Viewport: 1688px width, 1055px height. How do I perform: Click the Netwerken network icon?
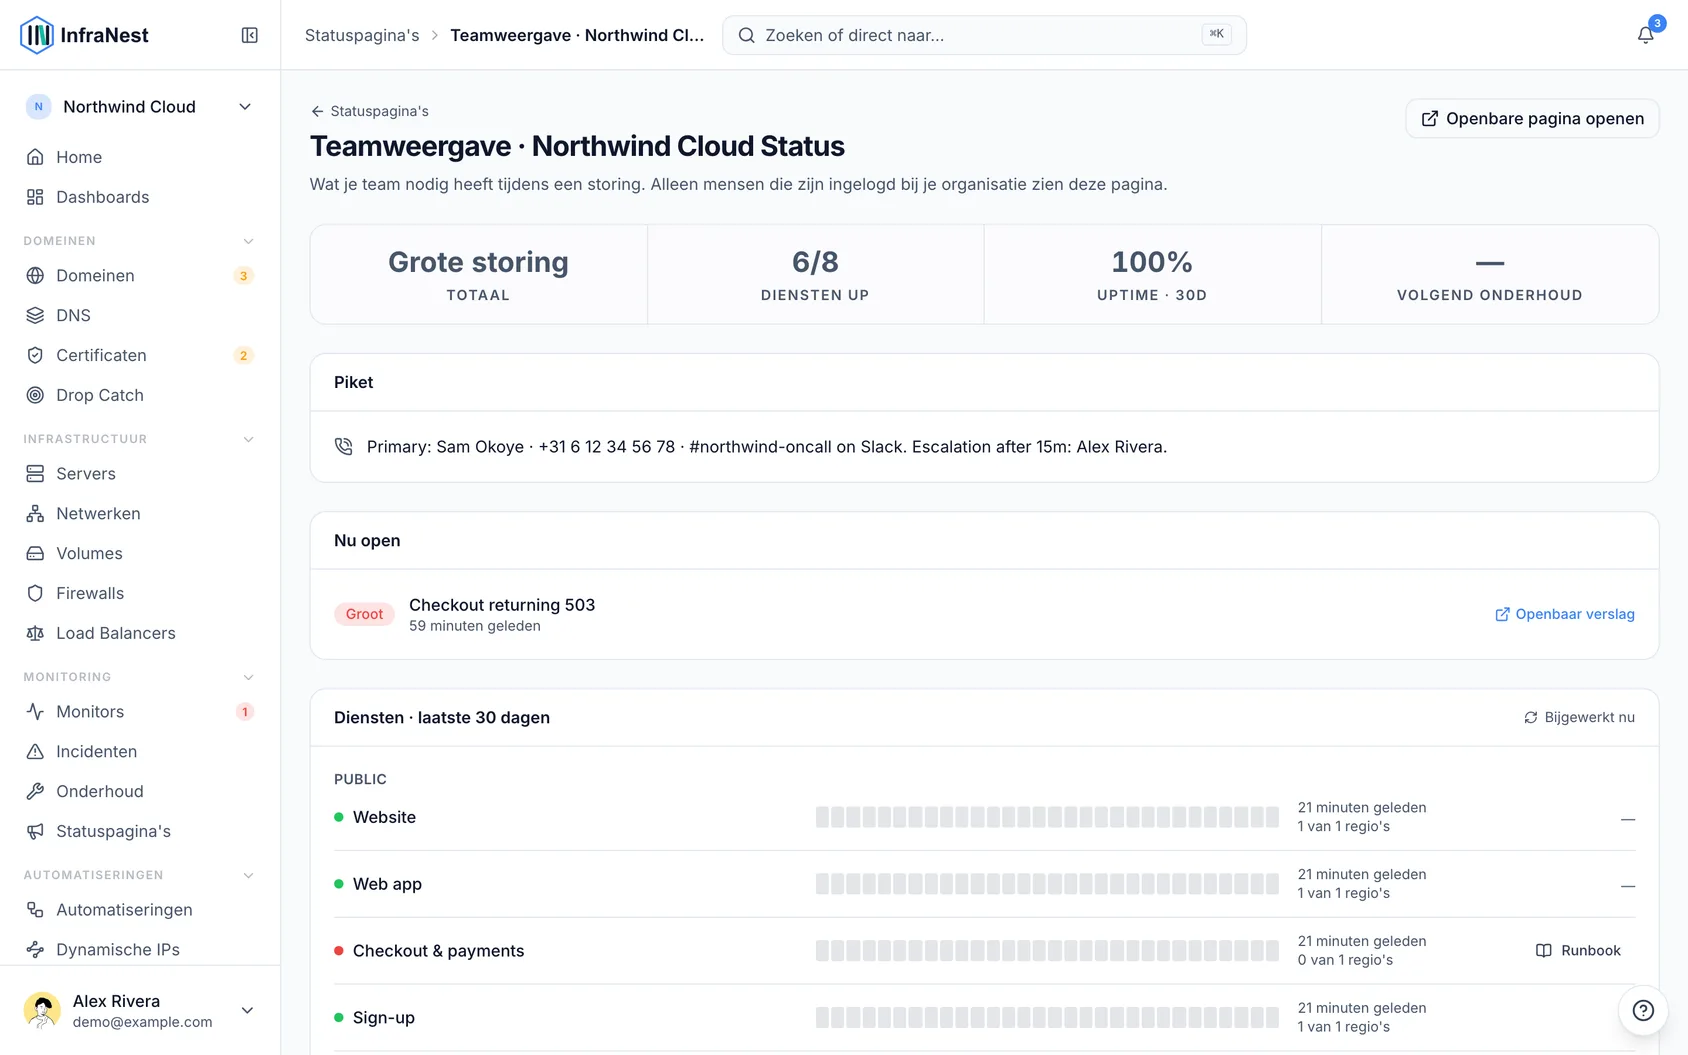pyautogui.click(x=35, y=513)
